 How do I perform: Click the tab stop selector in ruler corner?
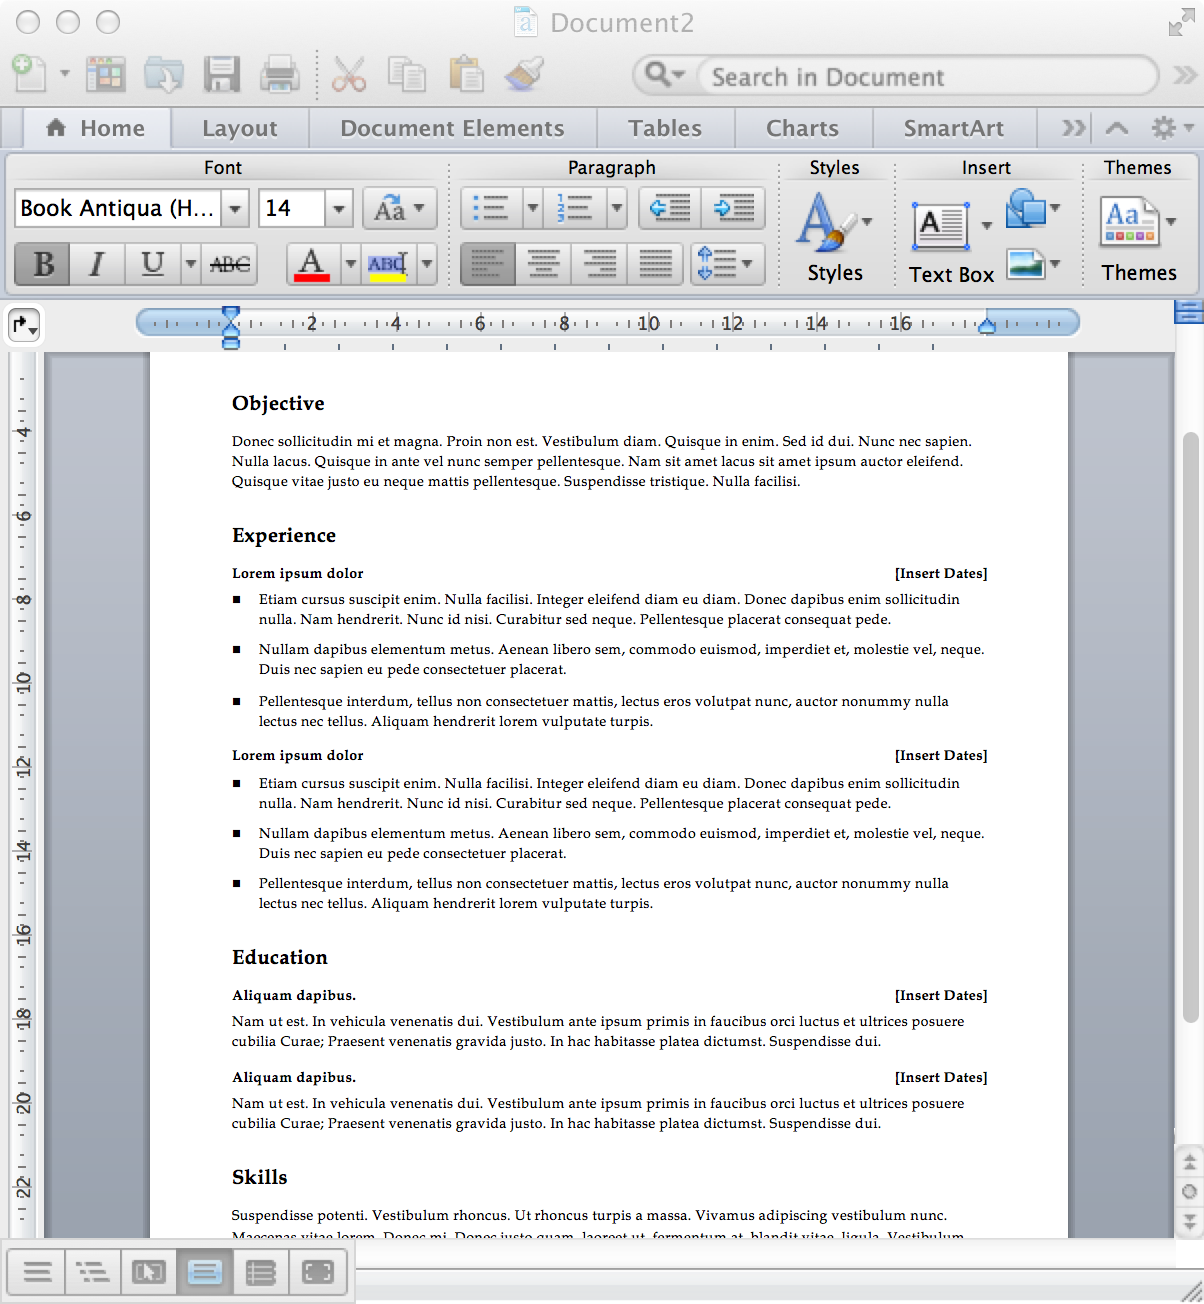[x=23, y=324]
